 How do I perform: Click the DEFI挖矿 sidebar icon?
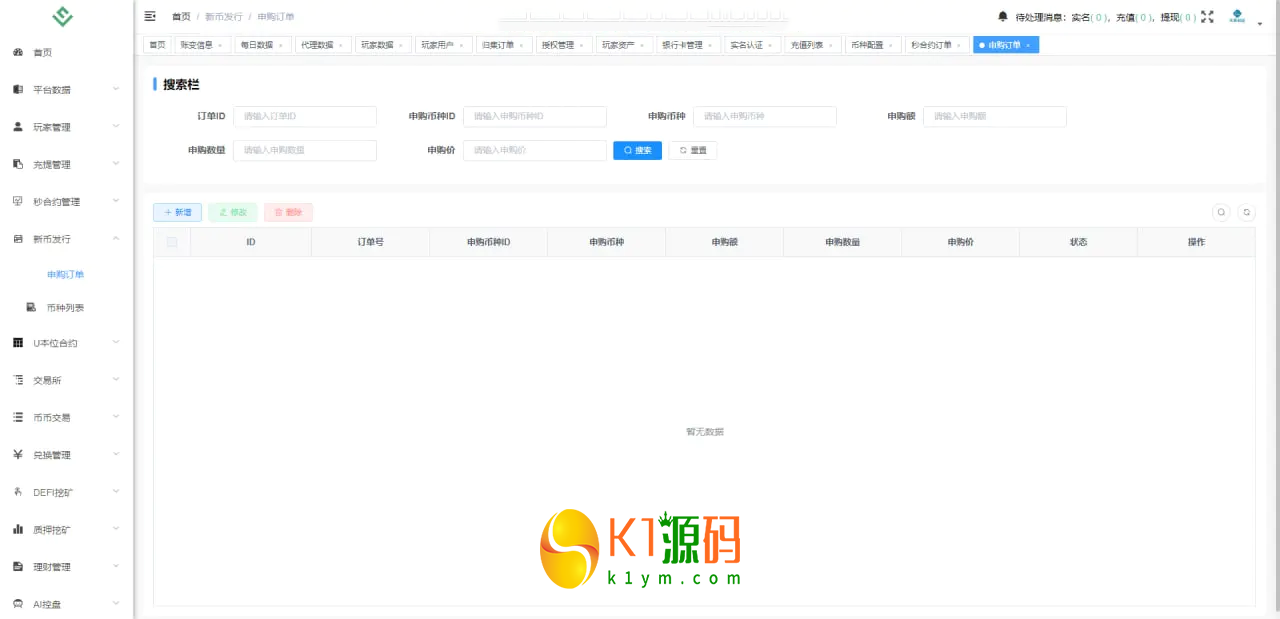pyautogui.click(x=18, y=492)
